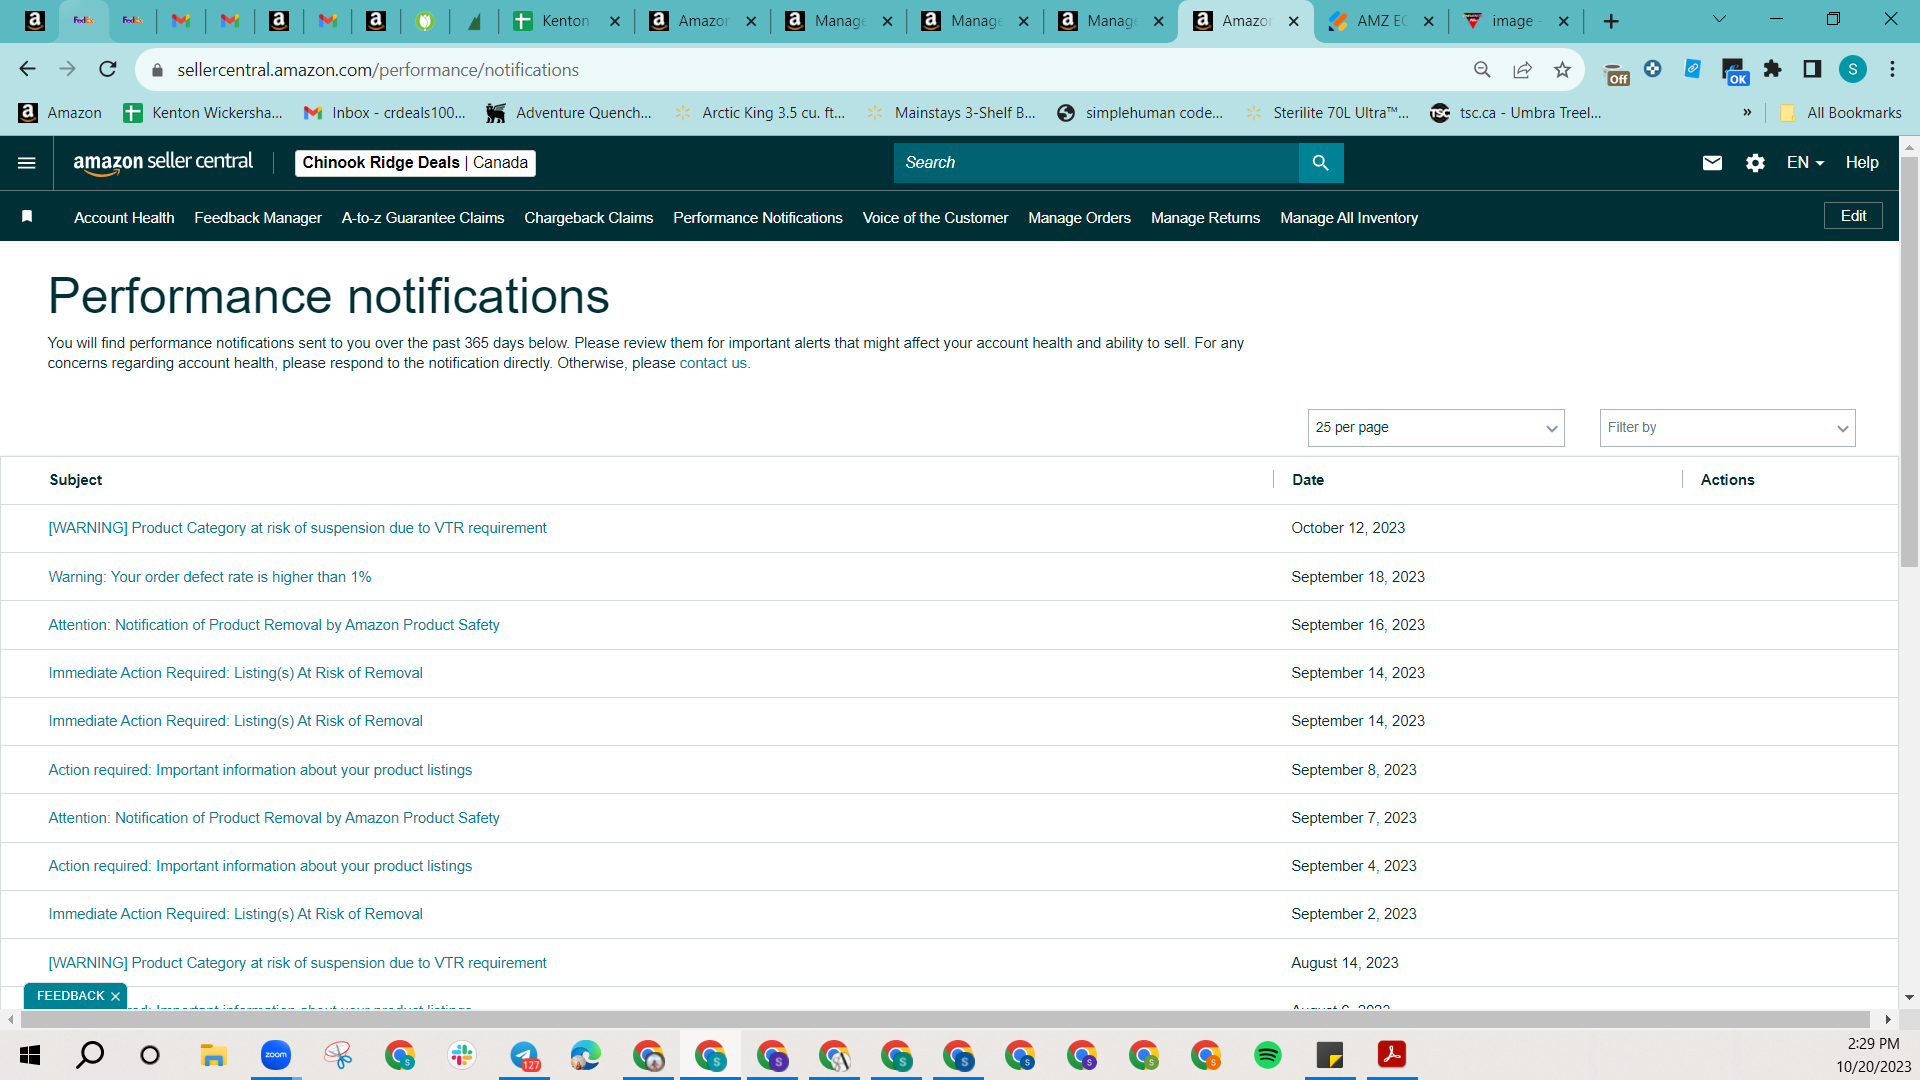Close the FEEDBACK tab with its X
1920x1080 pixels.
click(x=116, y=996)
